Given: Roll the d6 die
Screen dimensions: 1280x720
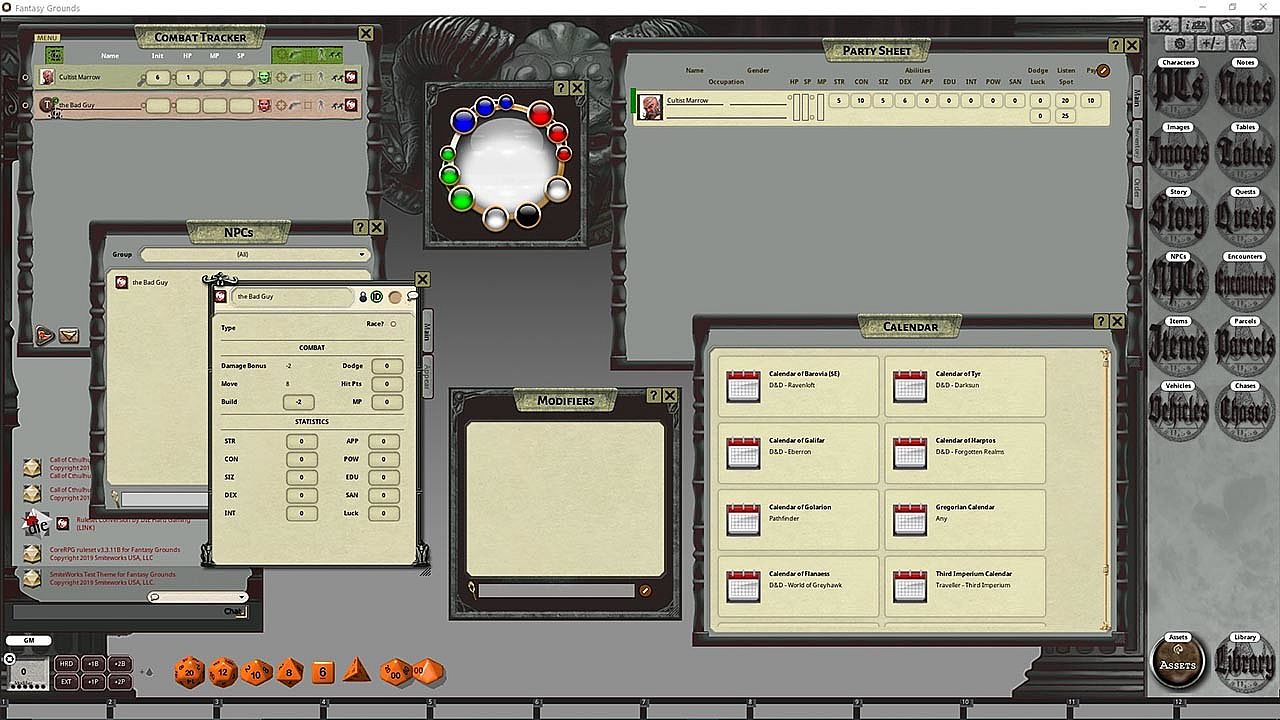Looking at the screenshot, I should coord(322,673).
